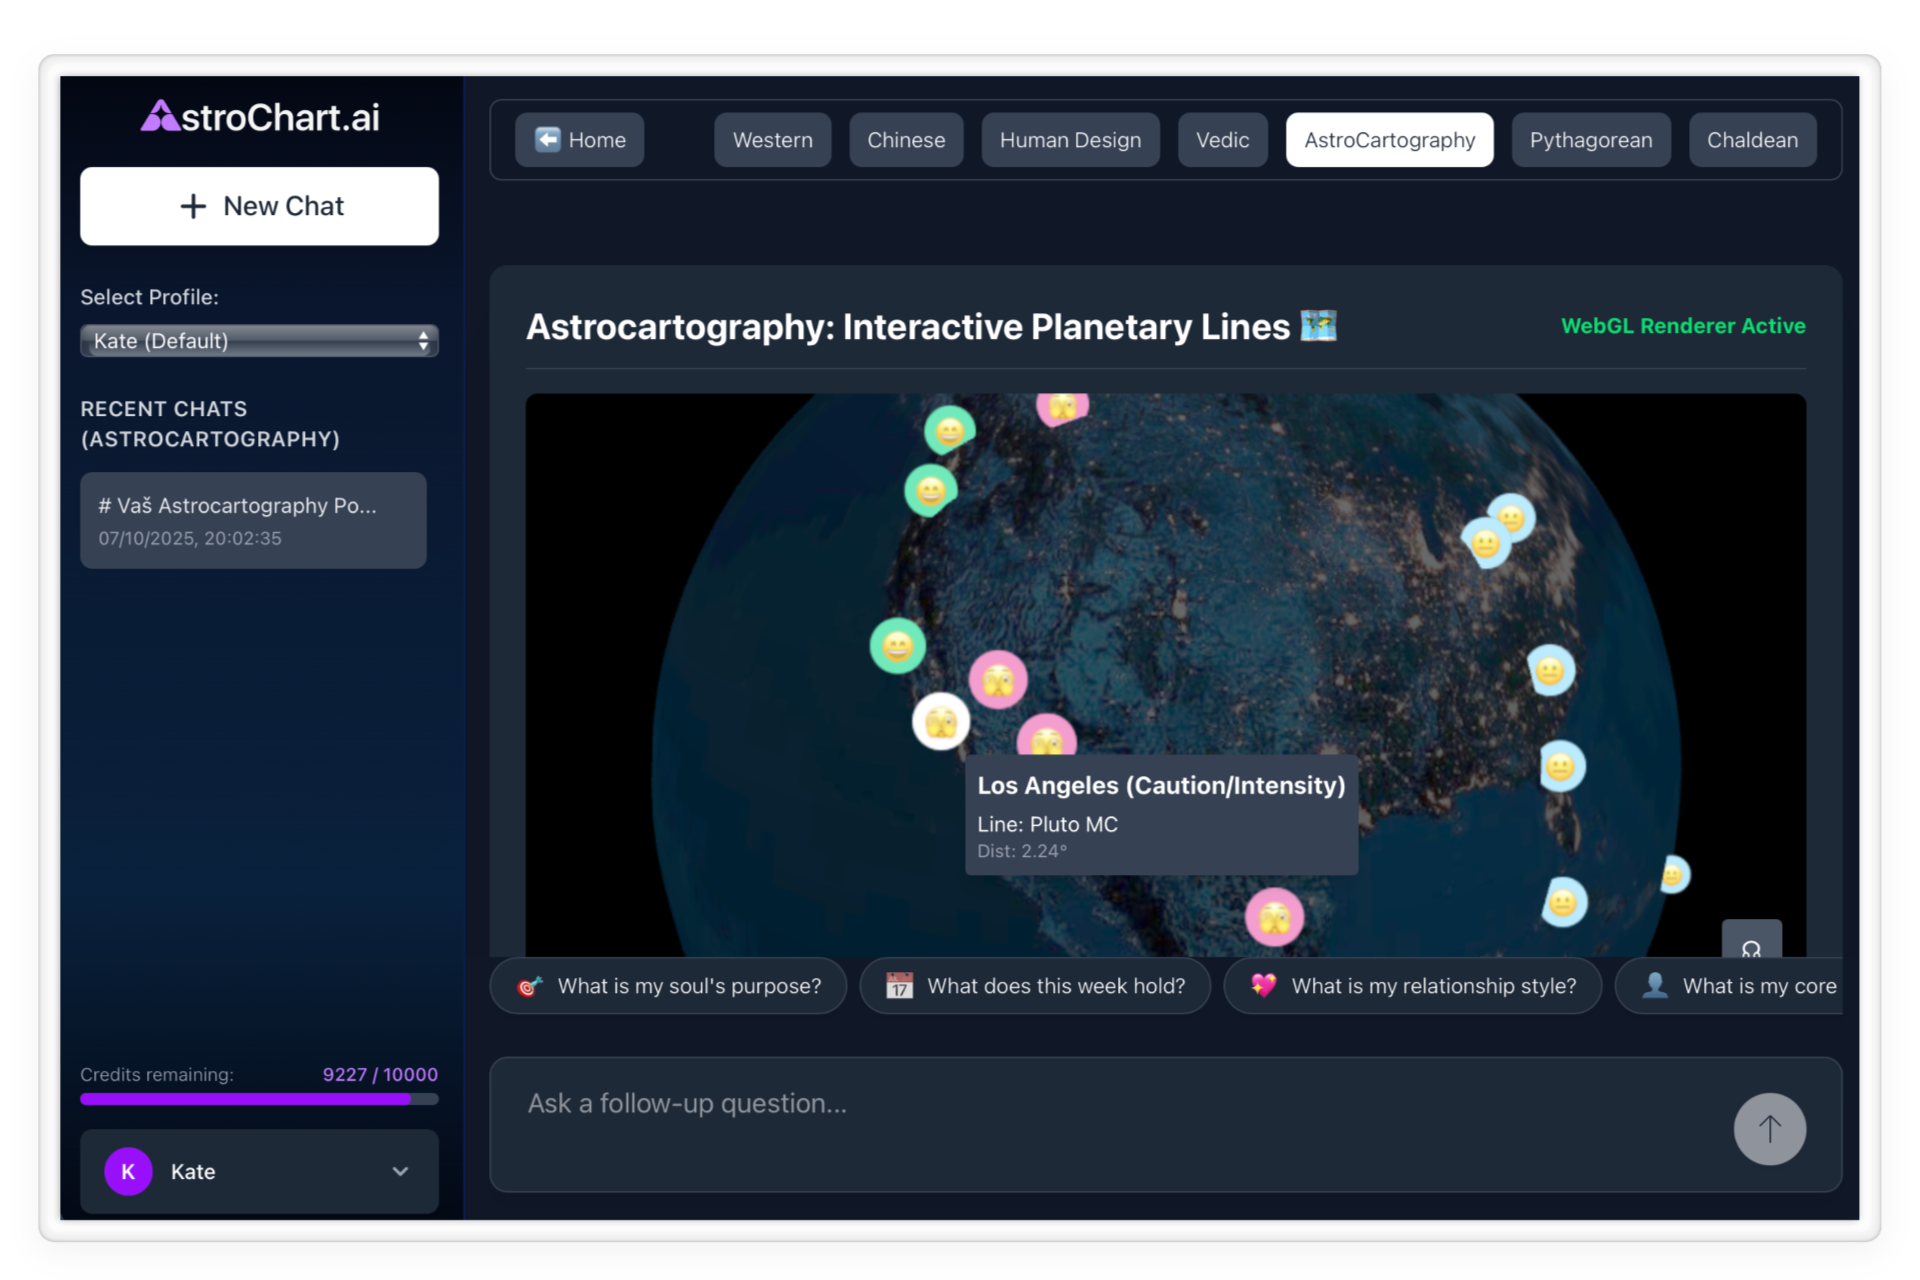Click the credits remaining progress bar
Screen dimensions: 1920x1280
(x=259, y=1099)
